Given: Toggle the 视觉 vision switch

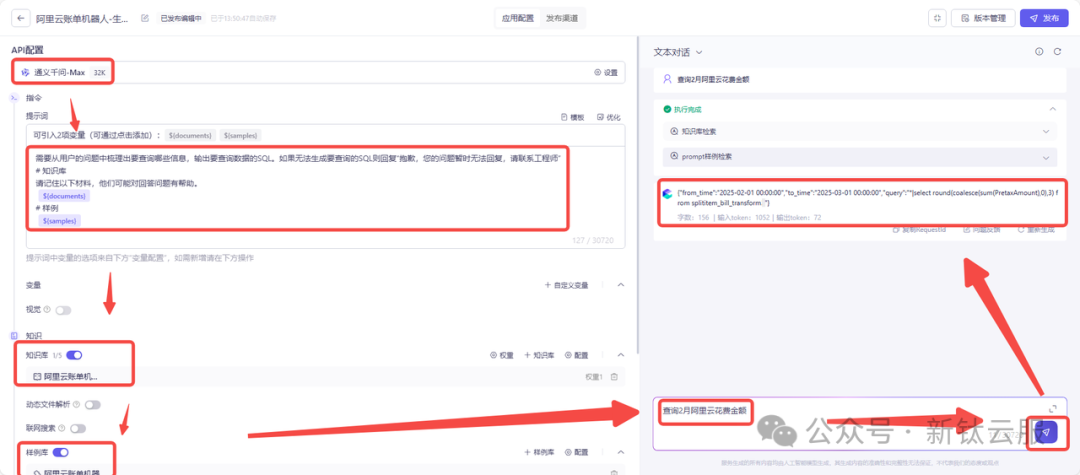Looking at the screenshot, I should [63, 310].
